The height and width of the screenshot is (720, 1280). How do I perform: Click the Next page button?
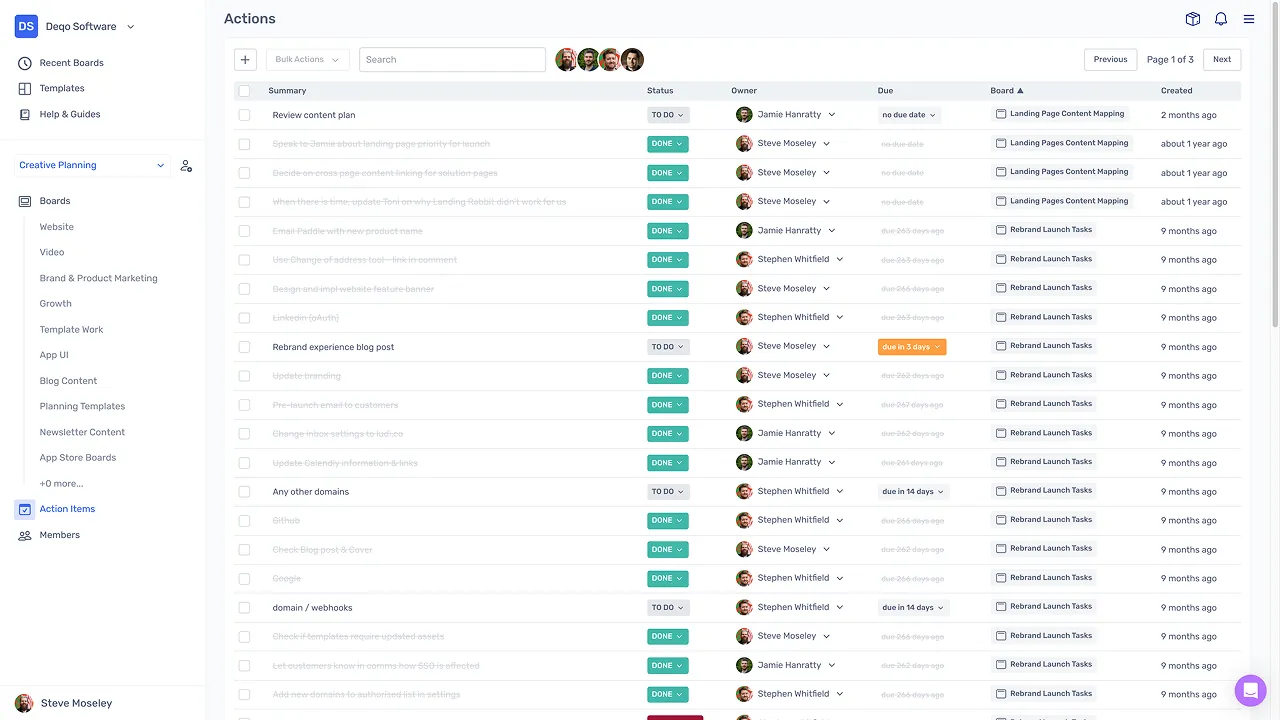point(1221,59)
